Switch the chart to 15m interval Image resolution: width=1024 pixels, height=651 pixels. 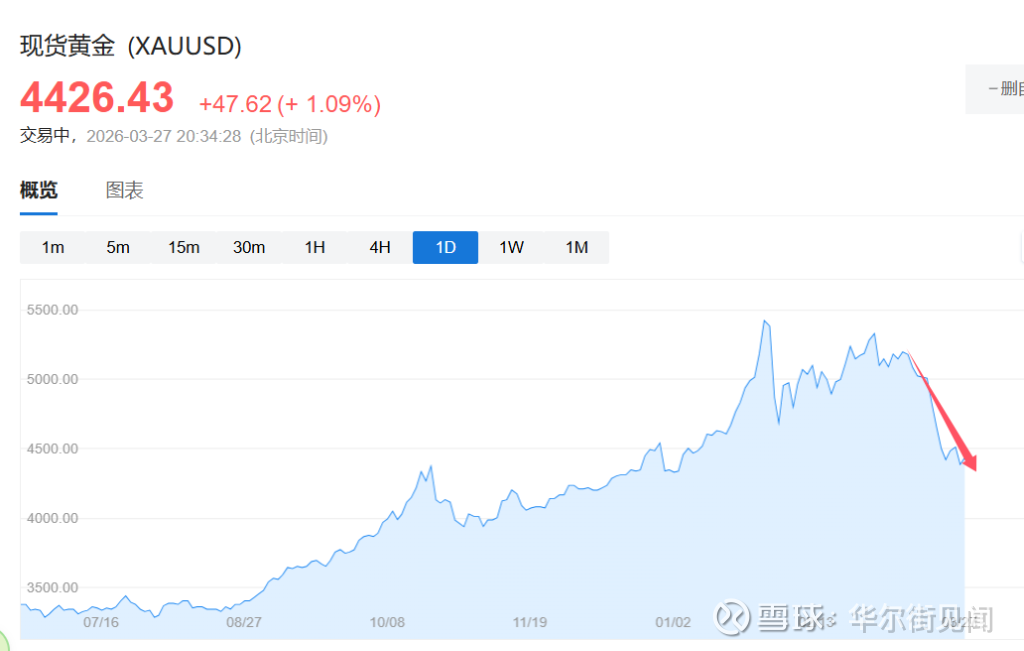coord(184,247)
